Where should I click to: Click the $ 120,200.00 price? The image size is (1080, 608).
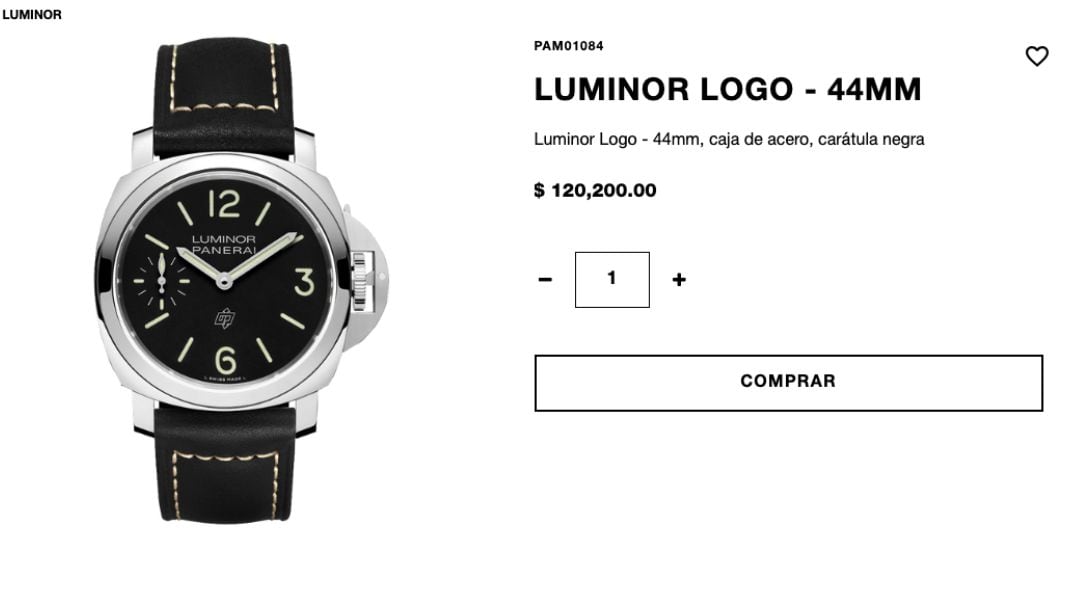click(595, 190)
